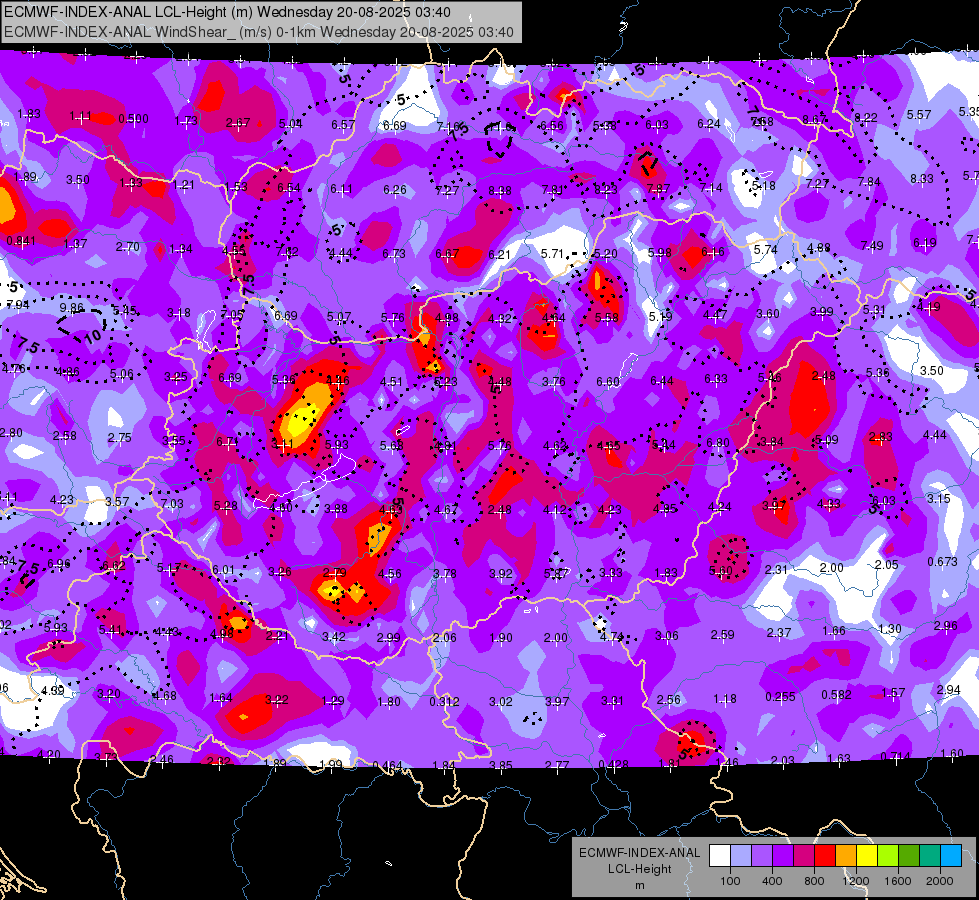Click 'LCL-Height' text in the legend box

pyautogui.click(x=639, y=869)
